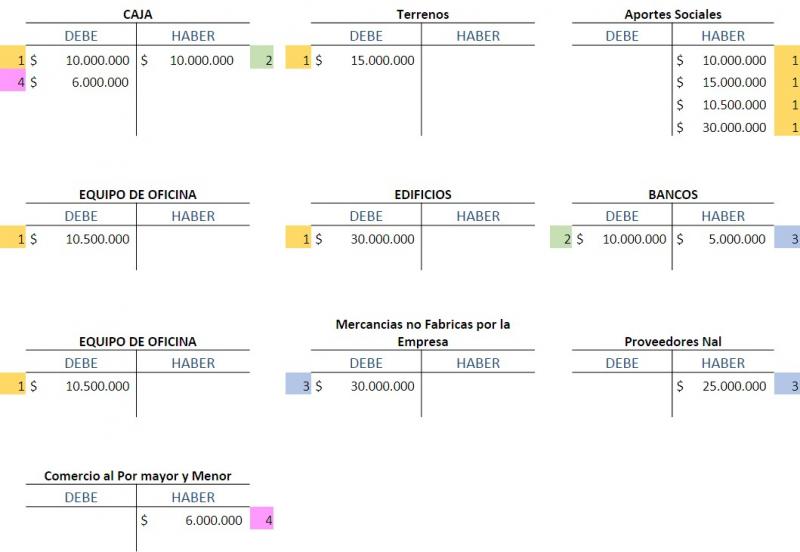This screenshot has height=552, width=800.
Task: Select pink cell 4 beside Comercio haber
Action: (261, 520)
